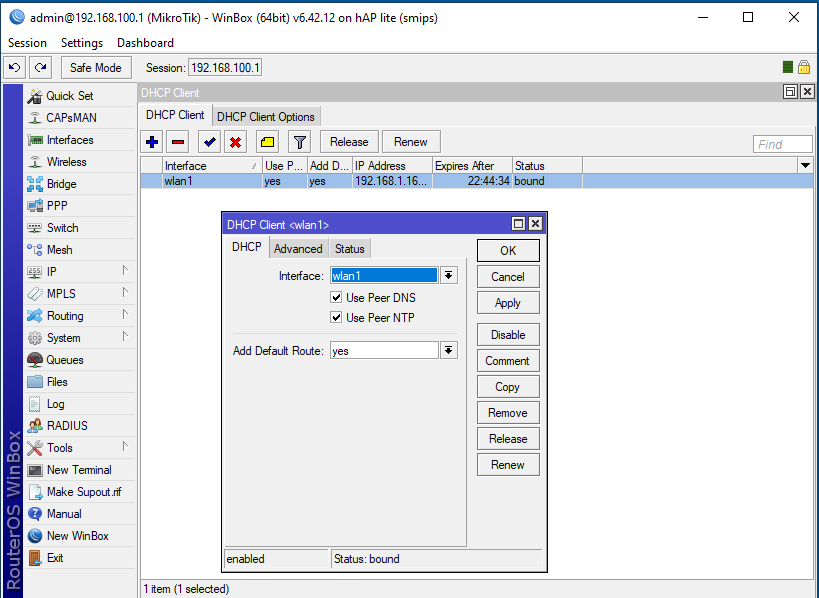Click the dialog's Remove button
Screen dimensions: 819x598
coord(508,413)
